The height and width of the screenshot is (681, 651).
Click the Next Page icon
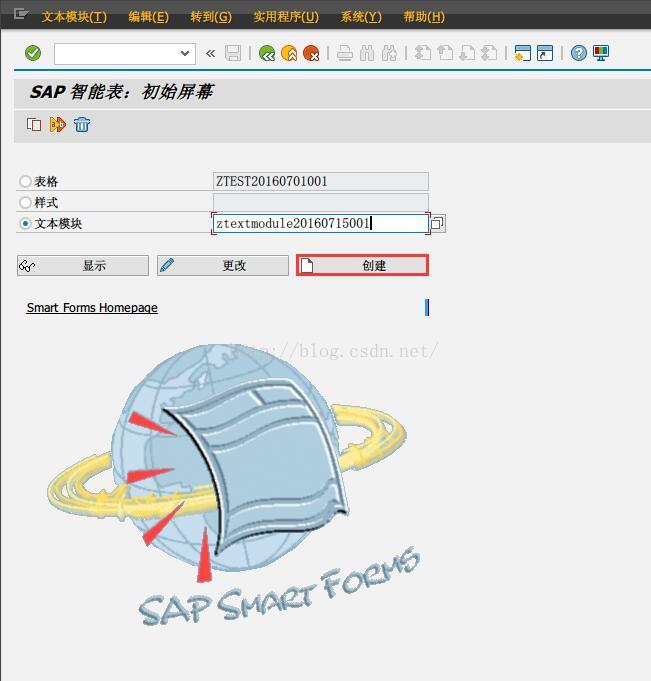467,53
